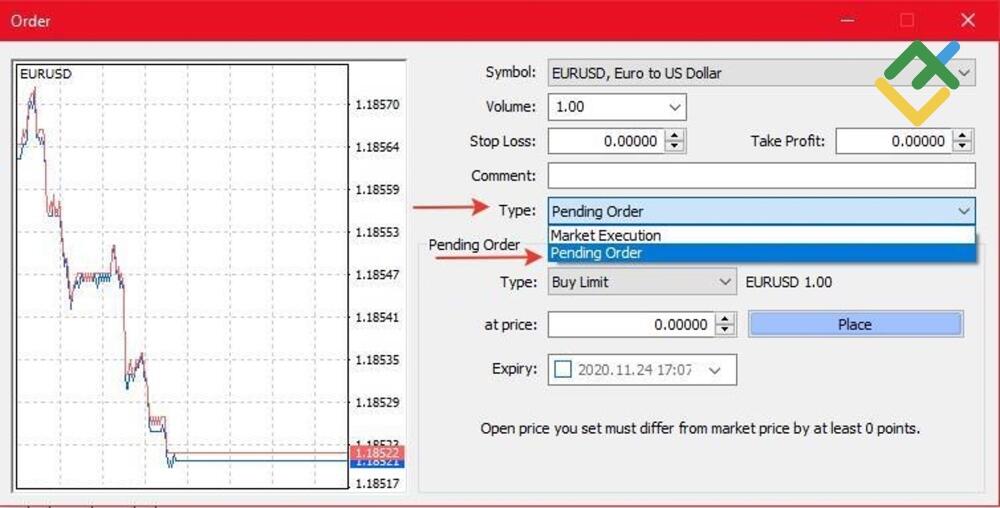The height and width of the screenshot is (508, 1000).
Task: Click the Comment text field
Action: coord(760,176)
